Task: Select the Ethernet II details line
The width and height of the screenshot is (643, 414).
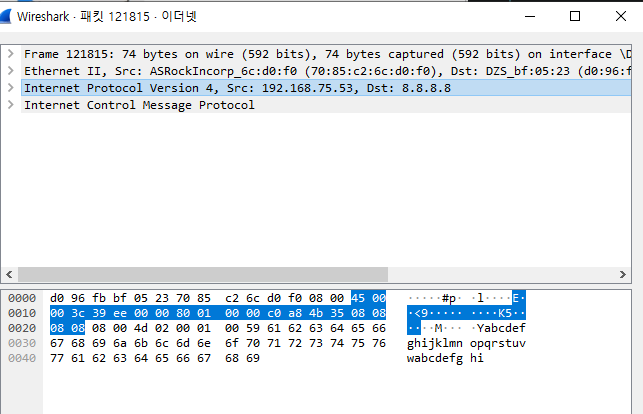Action: point(326,71)
